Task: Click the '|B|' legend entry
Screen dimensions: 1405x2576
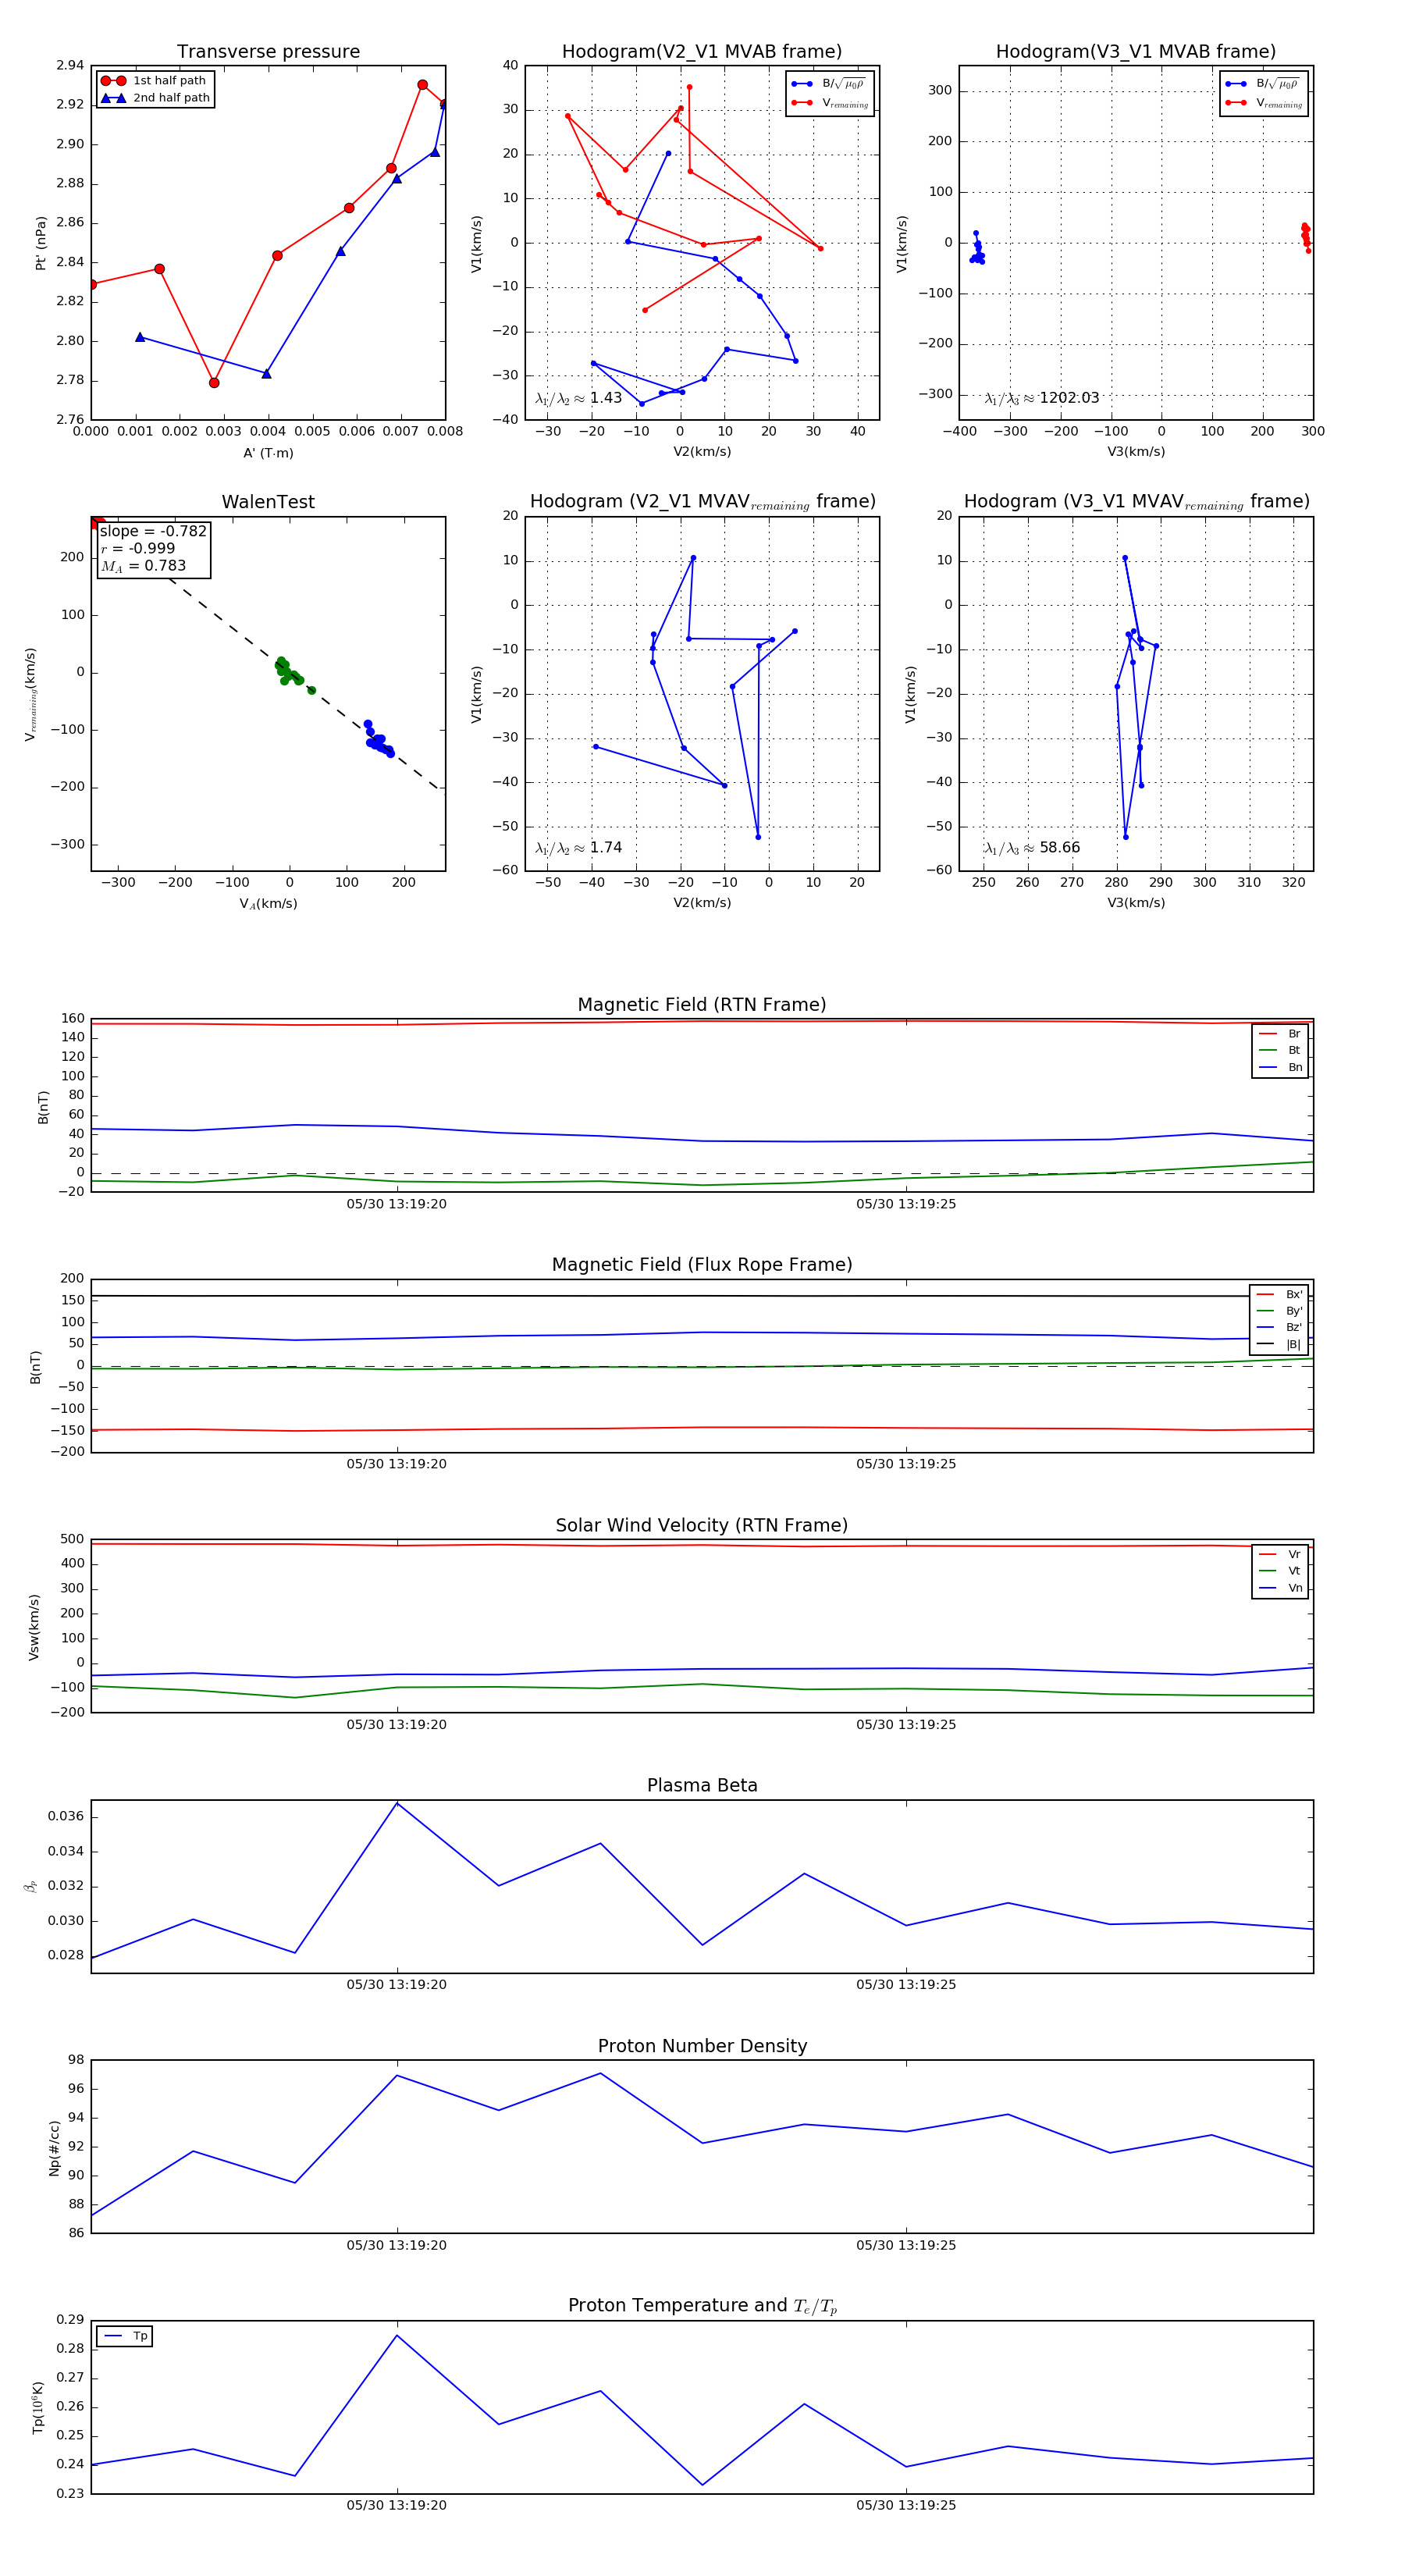Action: pos(1280,1345)
